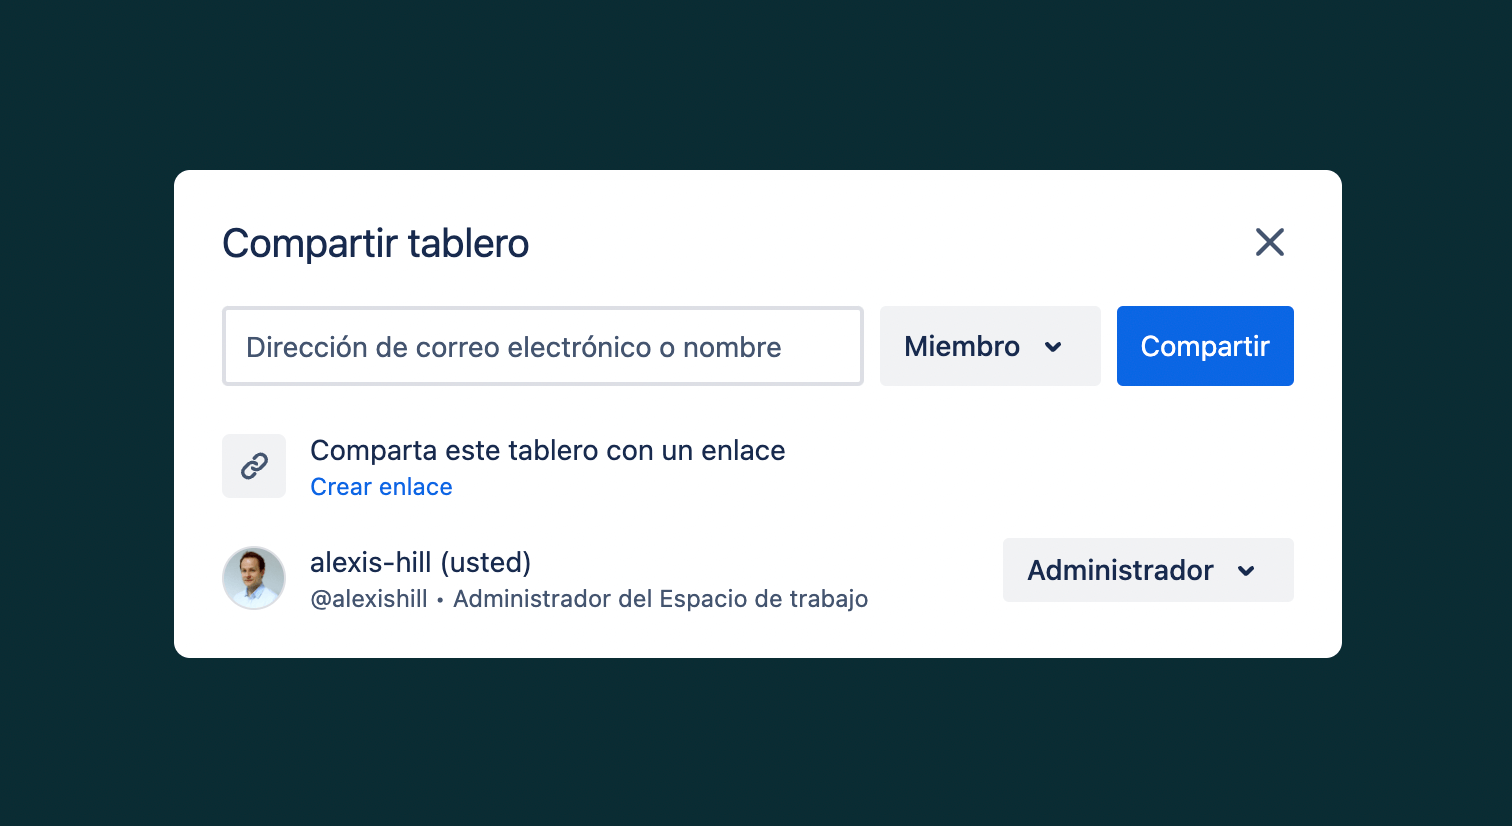Select the 'Comparta este tablero con un enlace' text
Screen dimensions: 1512x826
click(x=547, y=451)
